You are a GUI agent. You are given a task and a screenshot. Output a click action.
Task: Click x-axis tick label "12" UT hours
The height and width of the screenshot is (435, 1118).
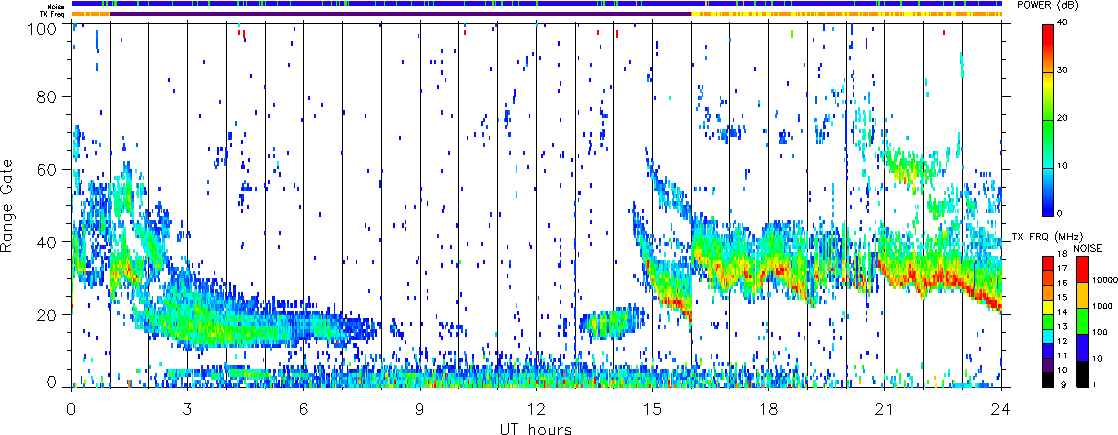(x=536, y=409)
